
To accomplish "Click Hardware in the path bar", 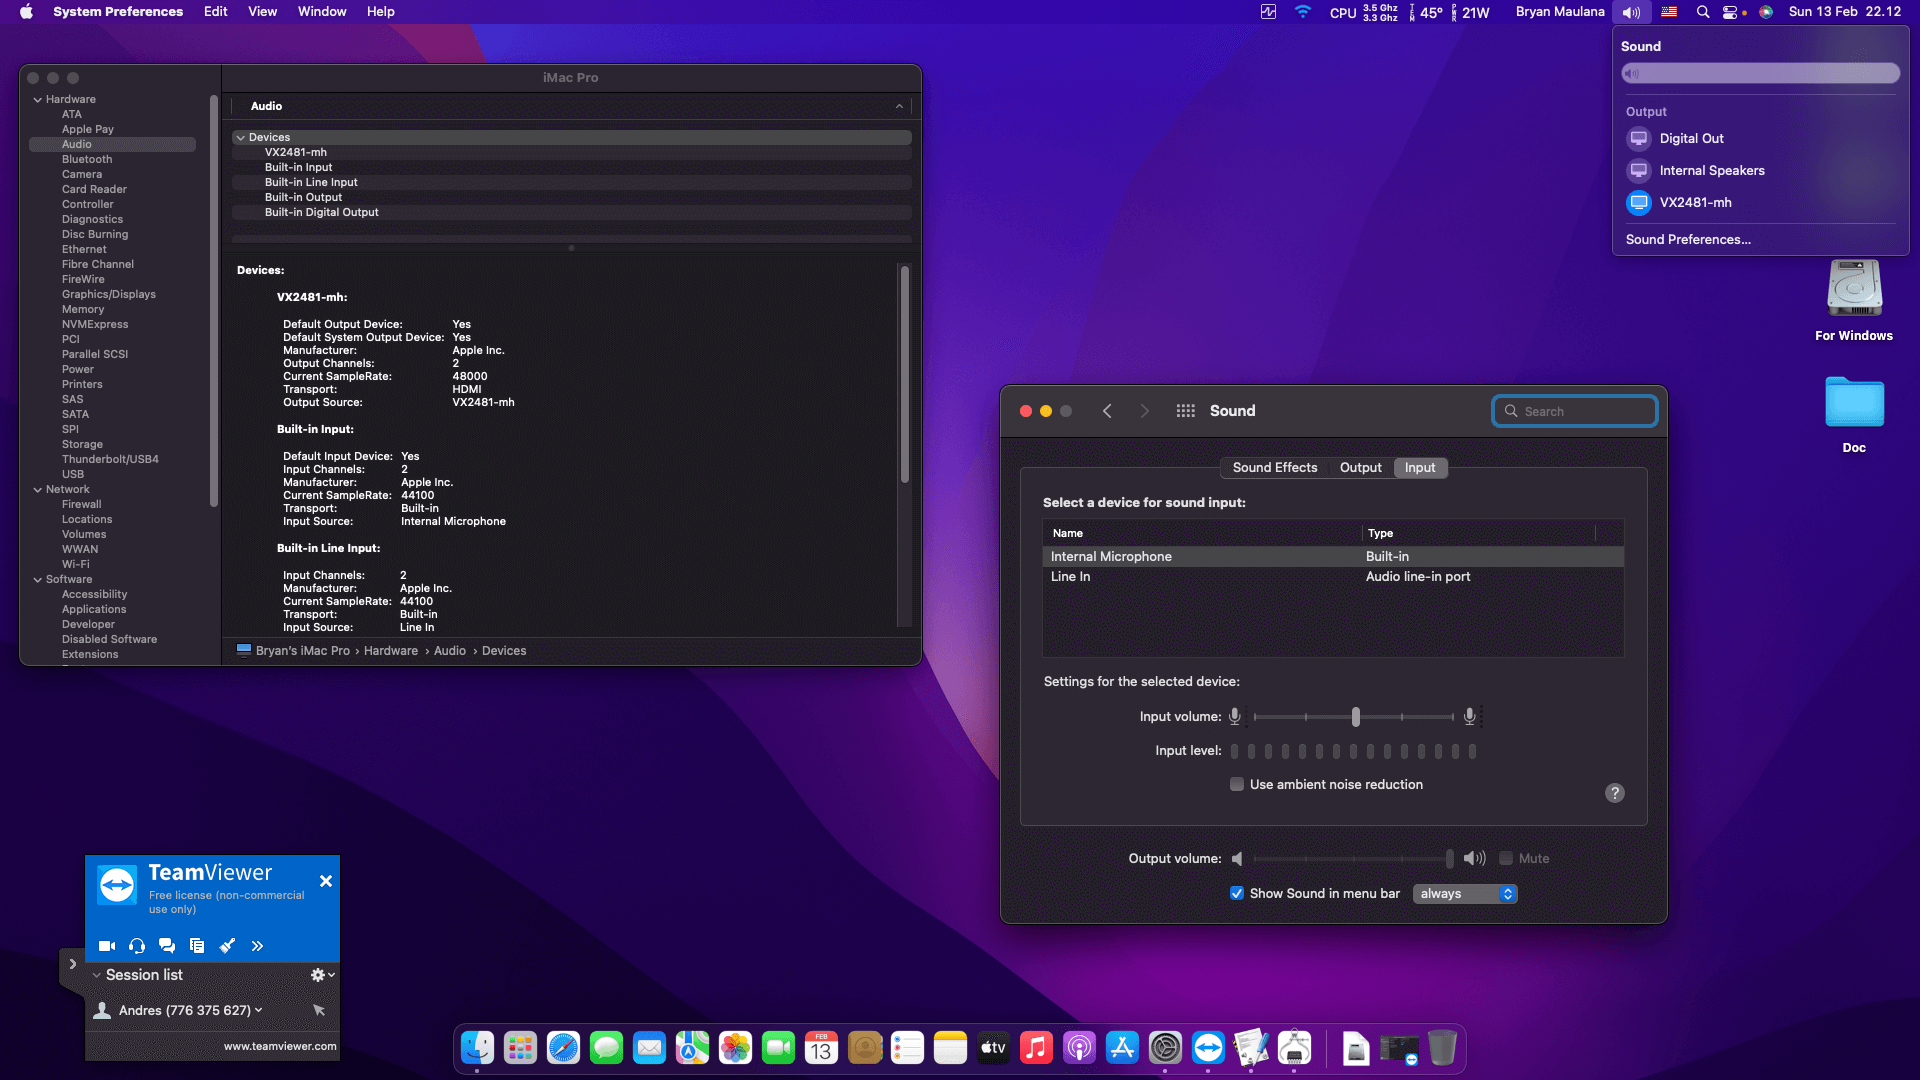I will pos(391,651).
